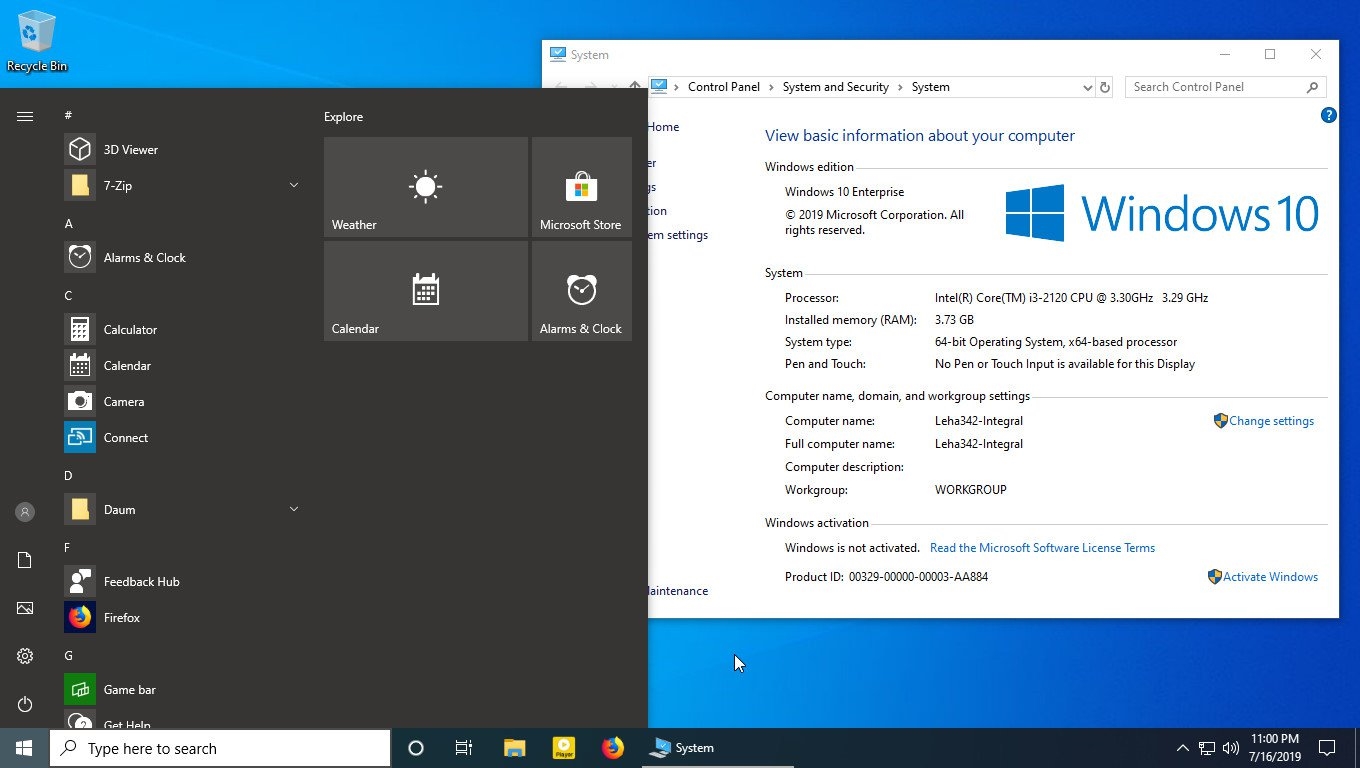Screen dimensions: 1360x768
Task: Open Task View on the taskbar
Action: 464,748
